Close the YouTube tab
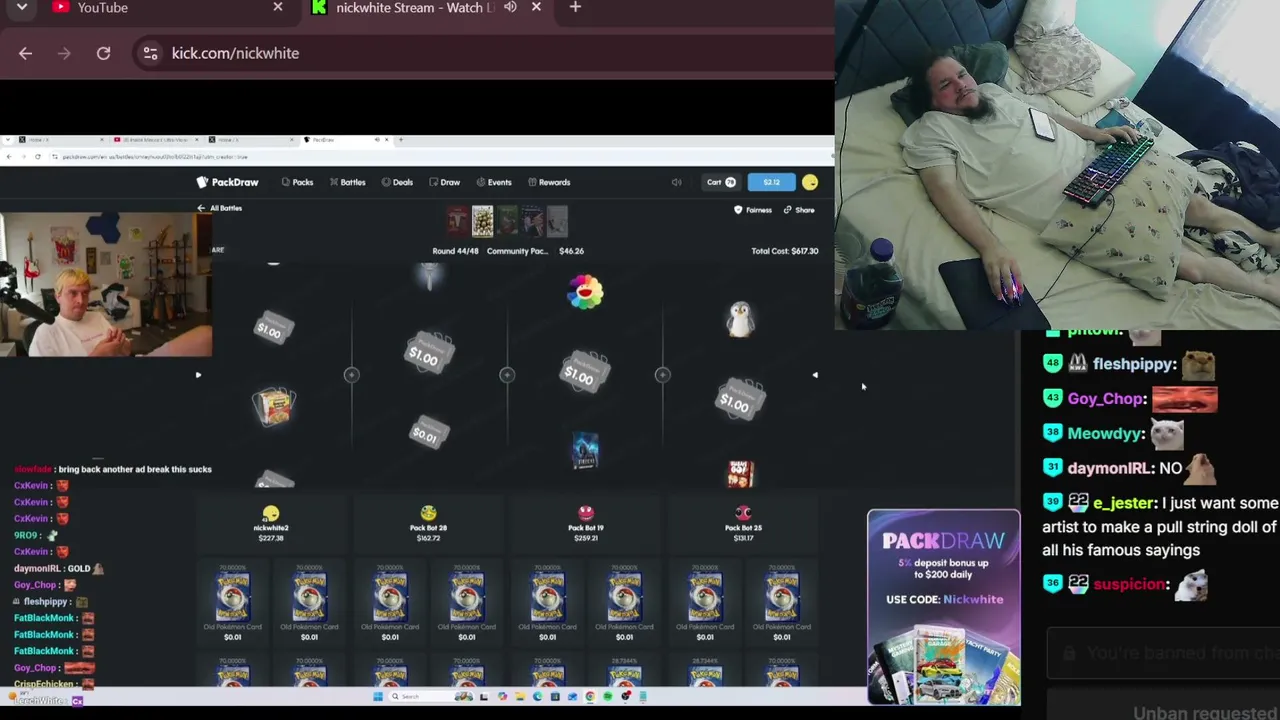 click(278, 7)
